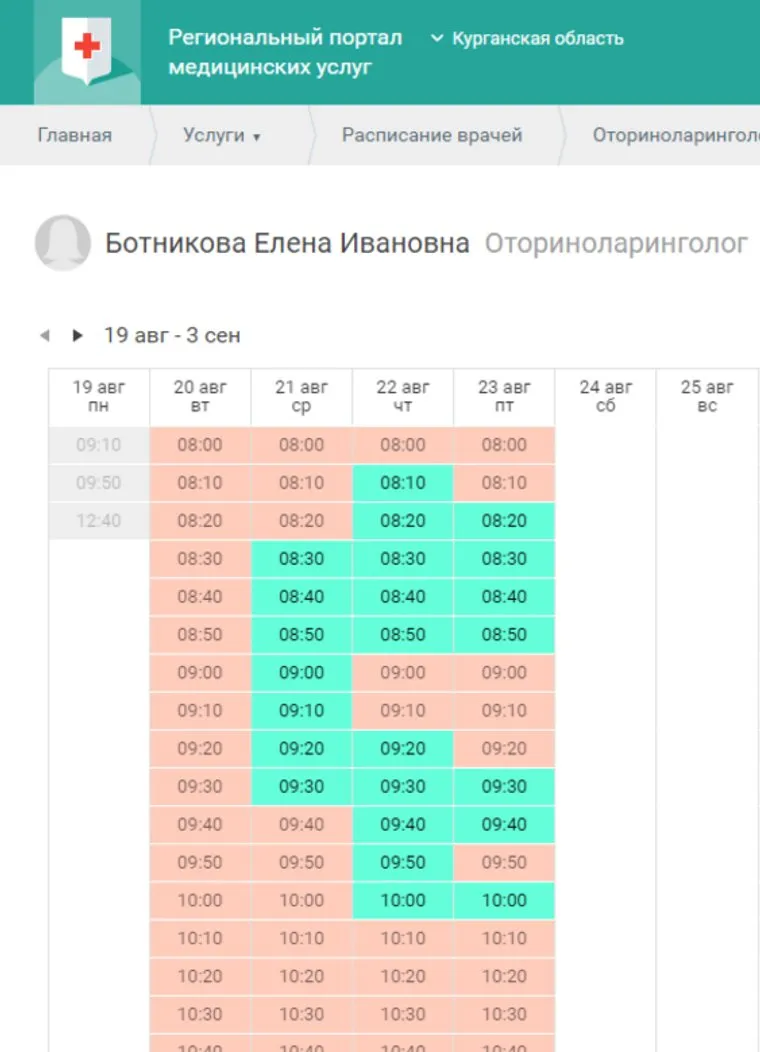760x1052 pixels.
Task: Click the 19 авг Monday column header
Action: click(x=98, y=396)
